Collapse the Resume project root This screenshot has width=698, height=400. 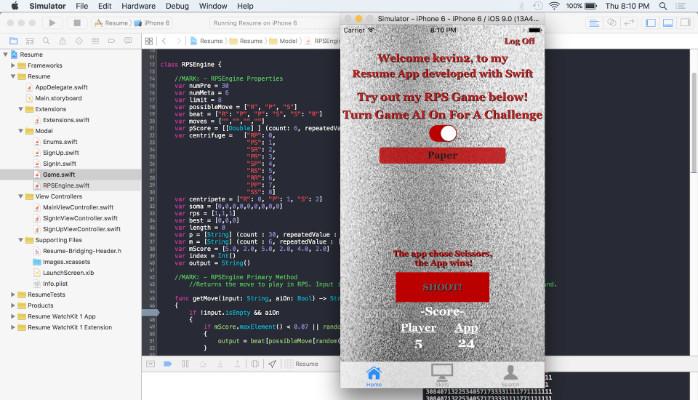point(5,54)
